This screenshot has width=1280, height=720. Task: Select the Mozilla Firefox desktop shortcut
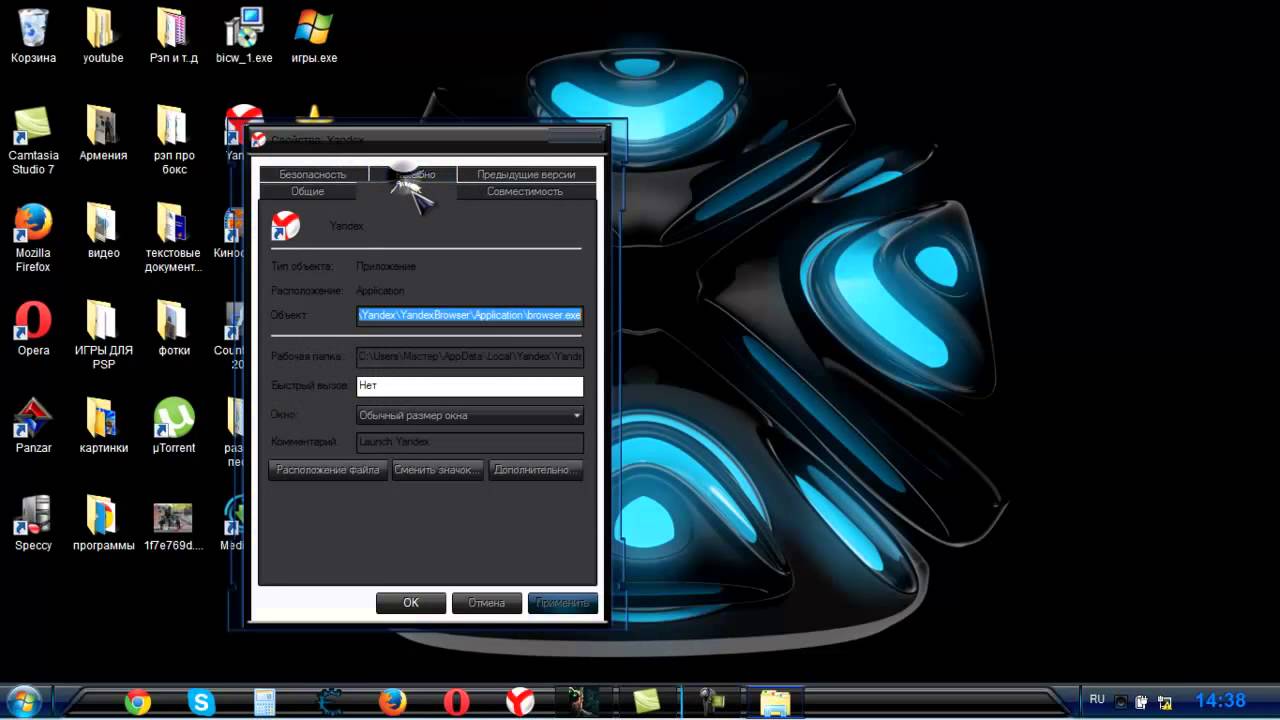click(33, 238)
